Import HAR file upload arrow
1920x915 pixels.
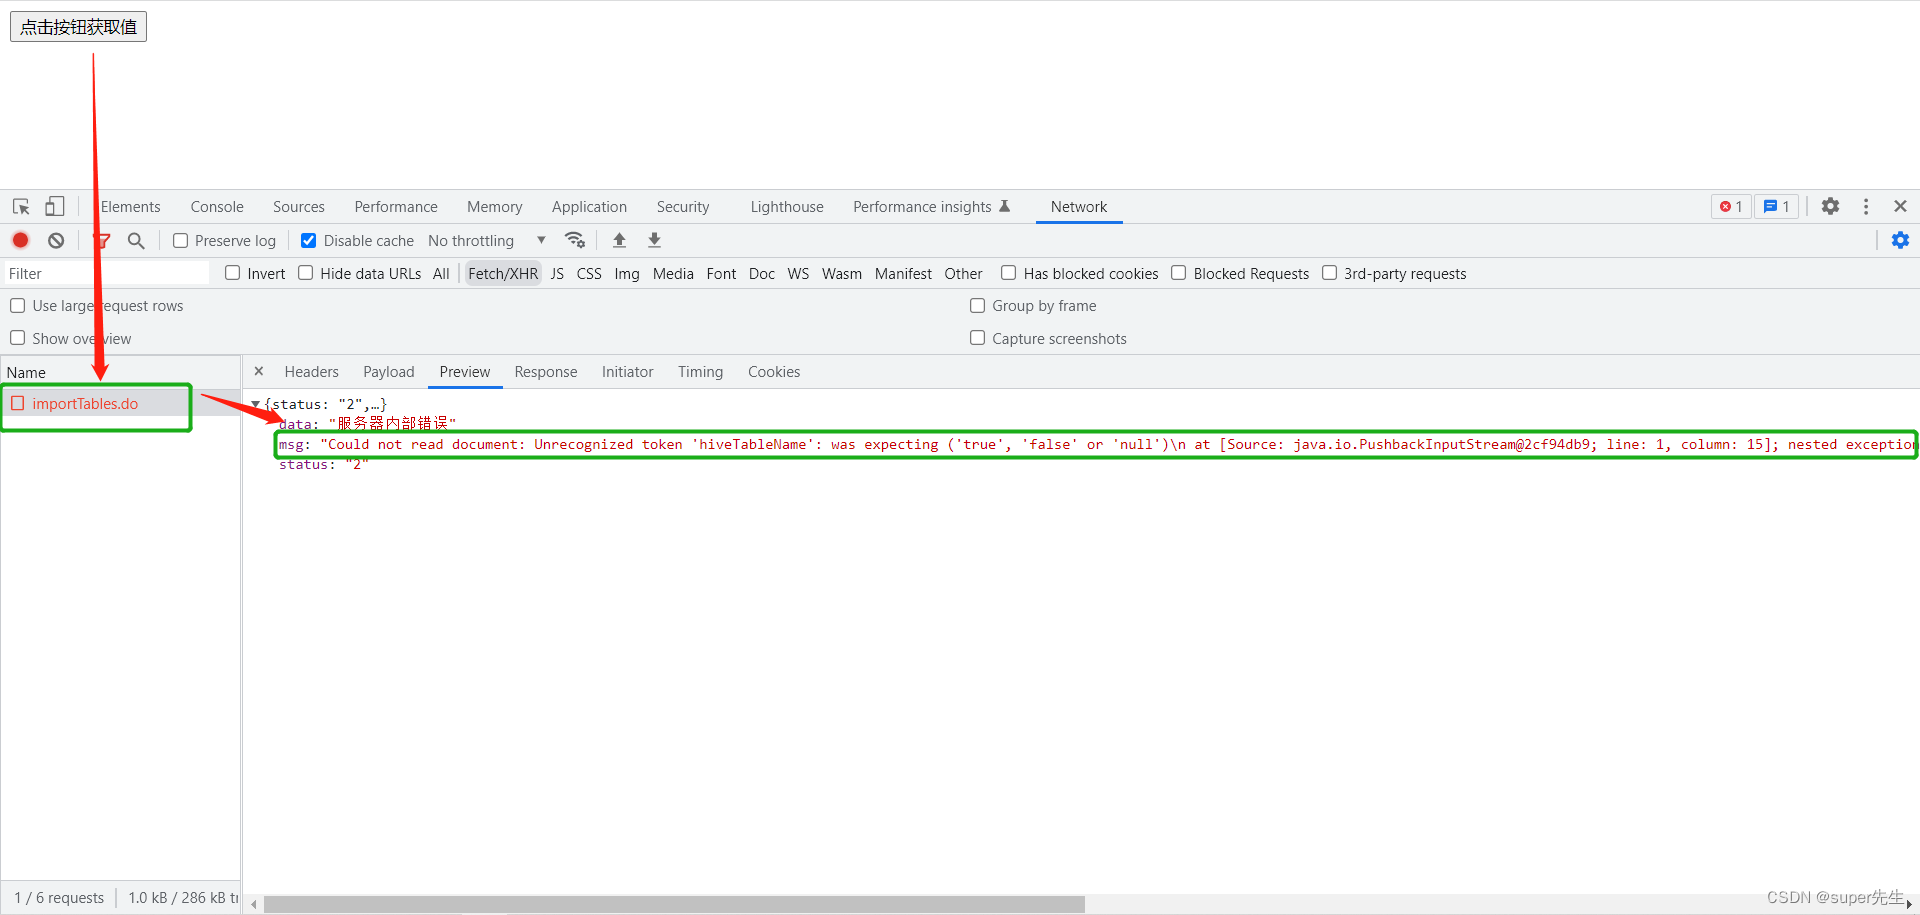(x=619, y=240)
